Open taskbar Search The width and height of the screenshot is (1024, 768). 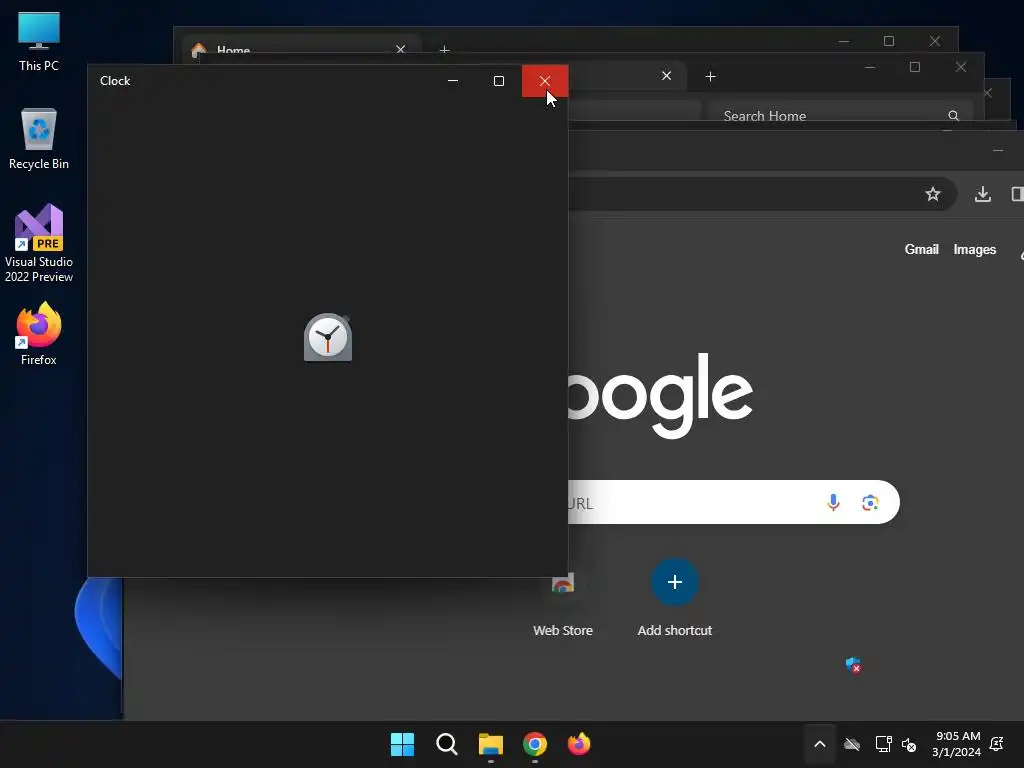click(x=447, y=744)
